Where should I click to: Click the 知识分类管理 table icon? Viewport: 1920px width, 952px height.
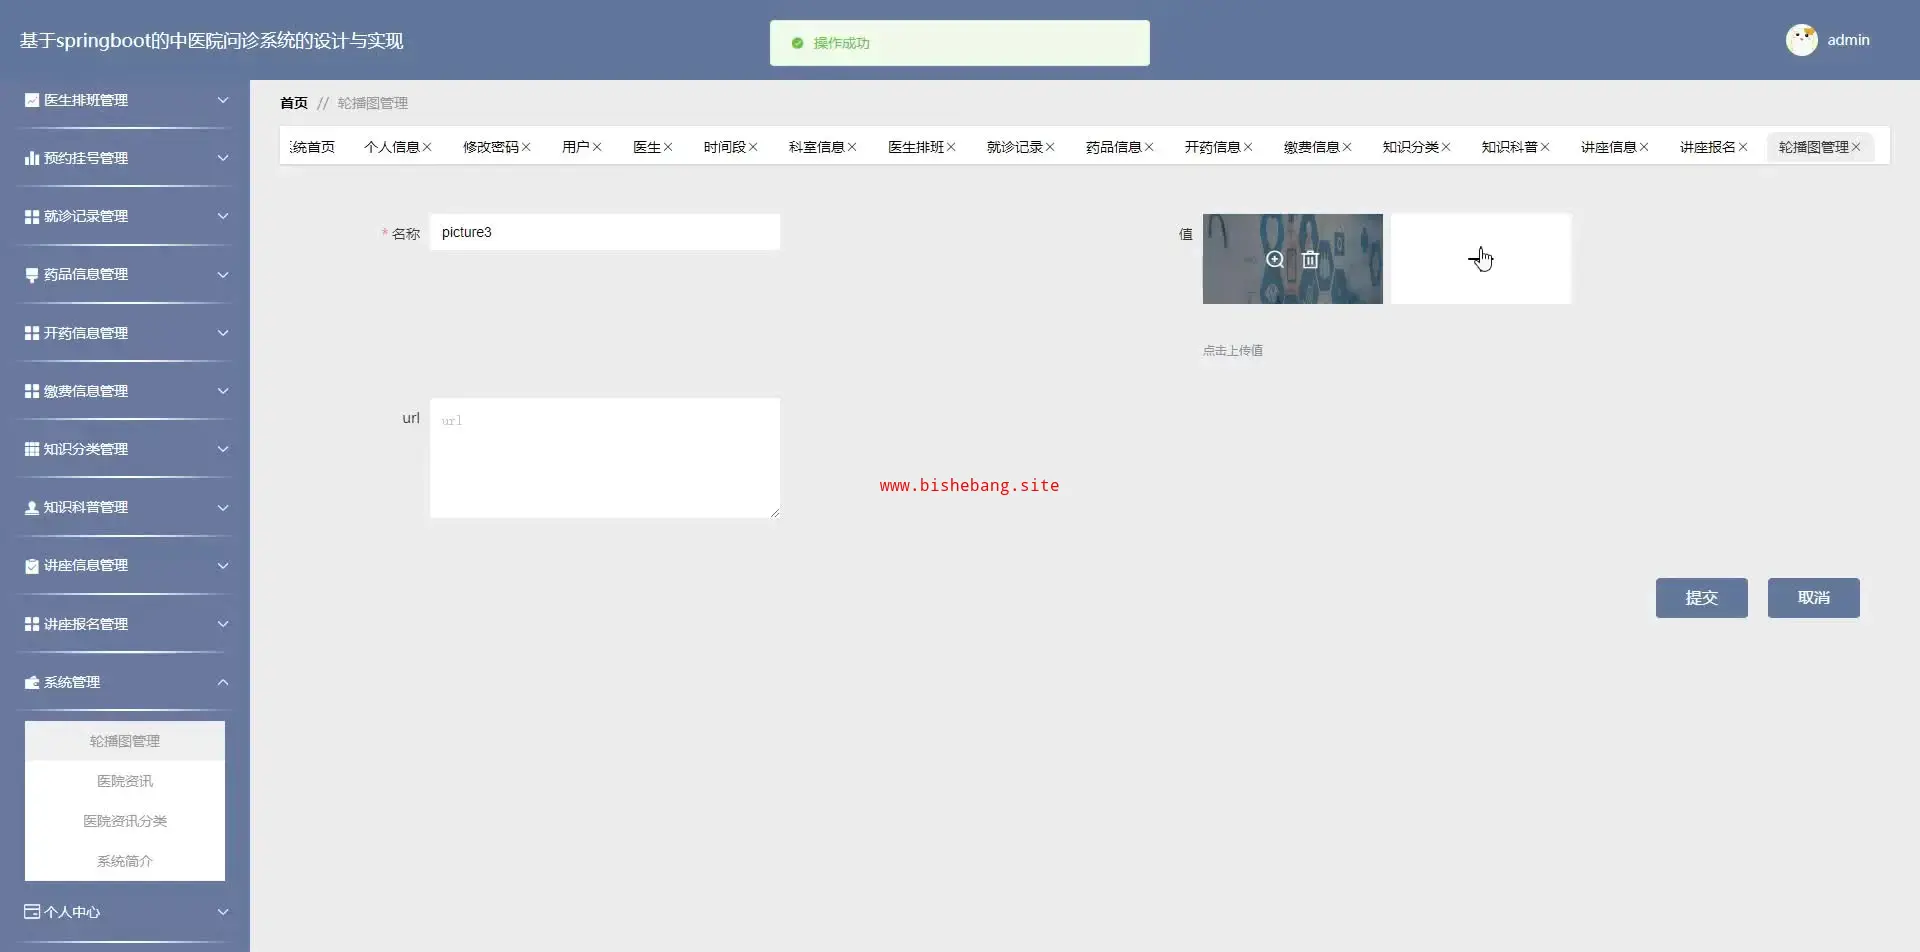pyautogui.click(x=32, y=449)
